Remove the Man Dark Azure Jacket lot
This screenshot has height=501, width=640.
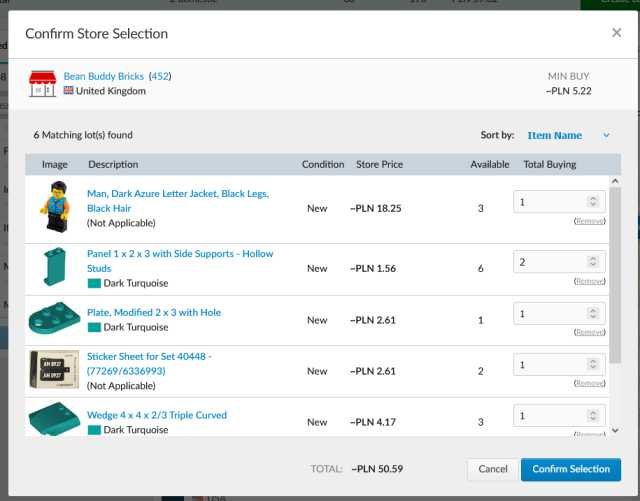click(x=589, y=220)
